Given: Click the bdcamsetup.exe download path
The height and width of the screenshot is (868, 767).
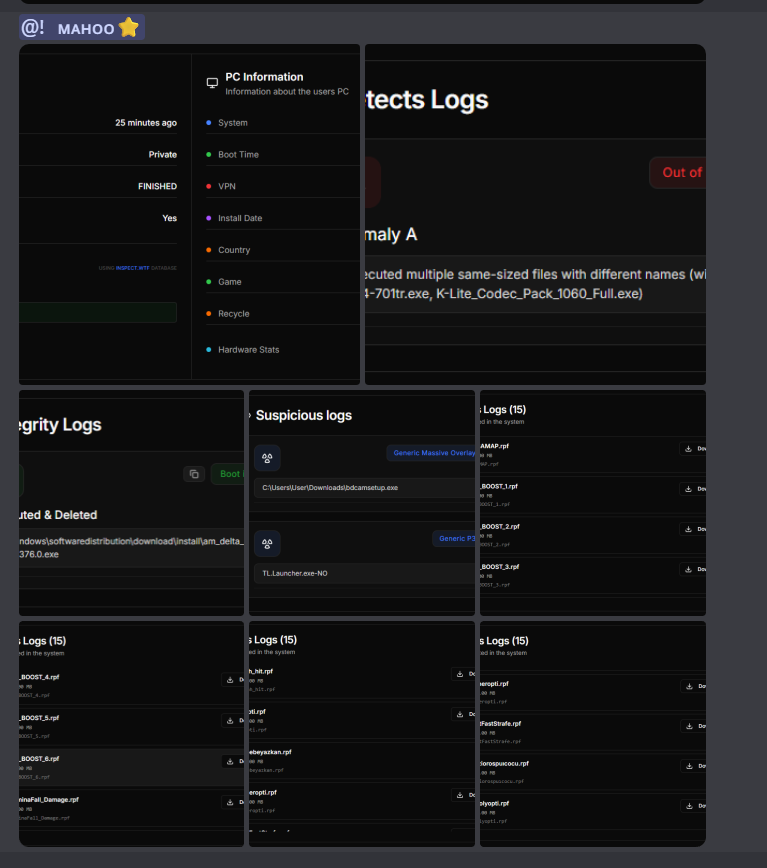Looking at the screenshot, I should tap(365, 488).
